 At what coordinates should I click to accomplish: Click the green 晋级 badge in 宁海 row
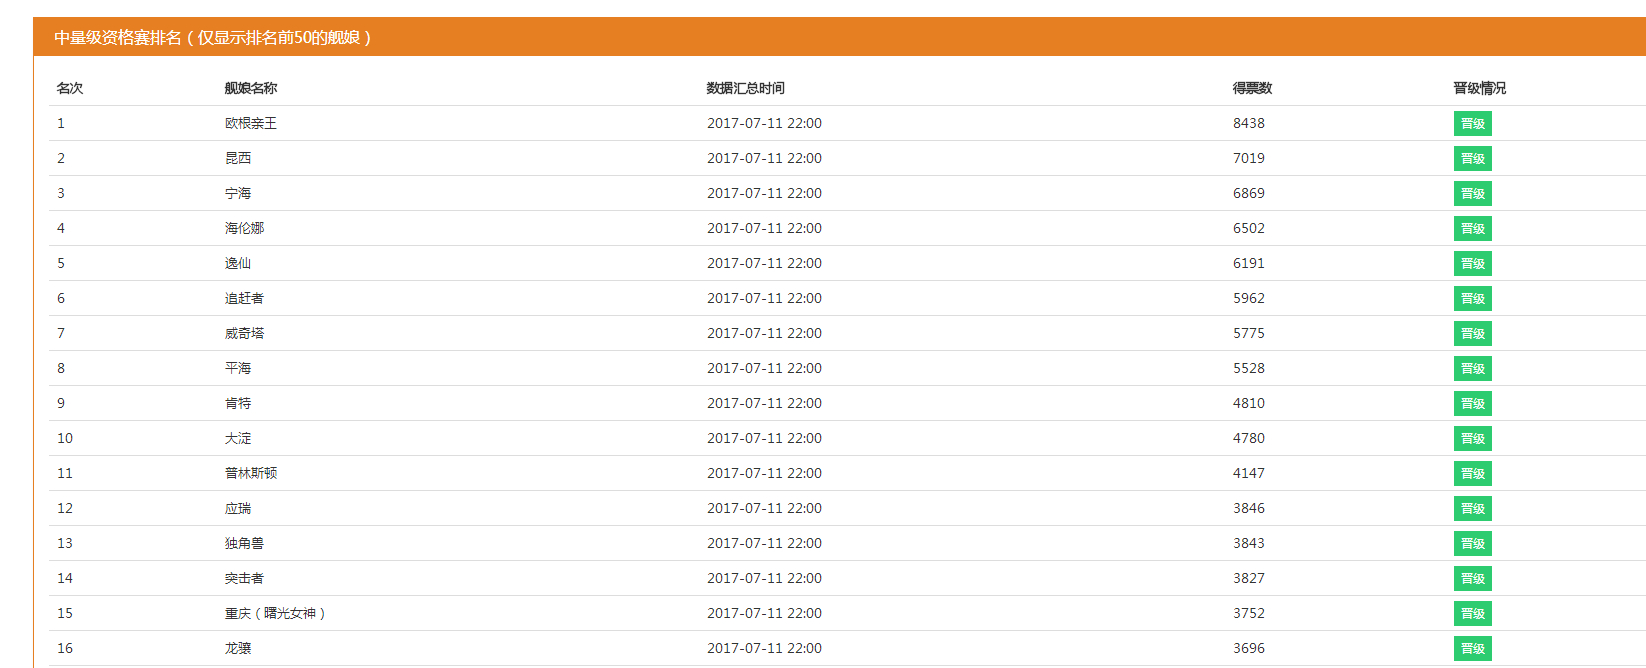pos(1472,193)
